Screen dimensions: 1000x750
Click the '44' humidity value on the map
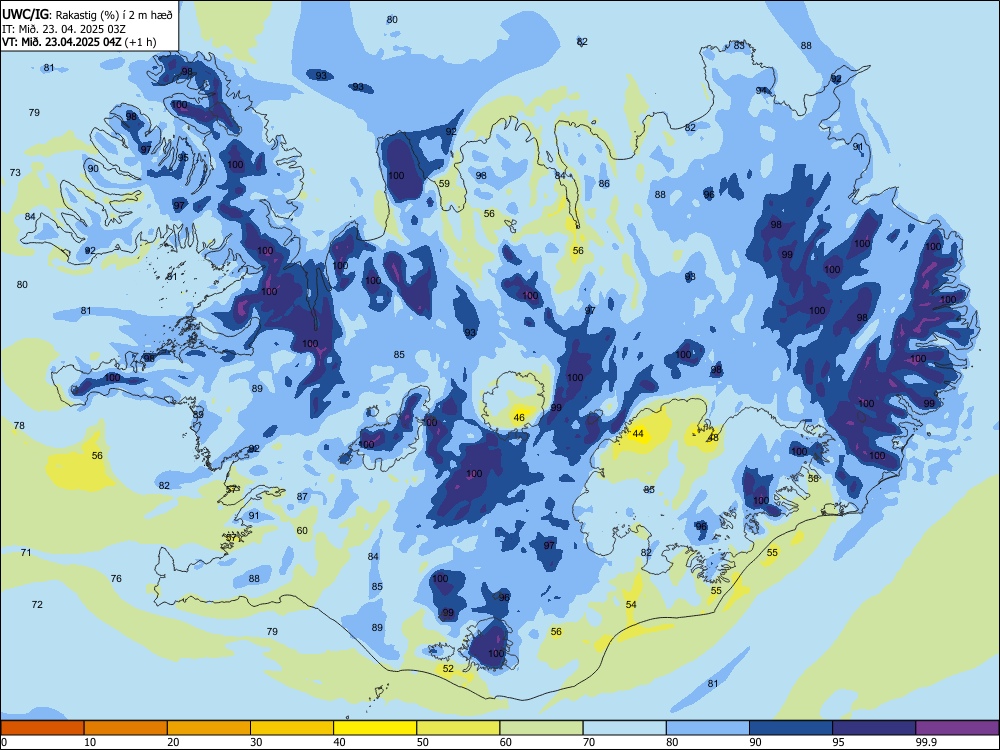638,434
